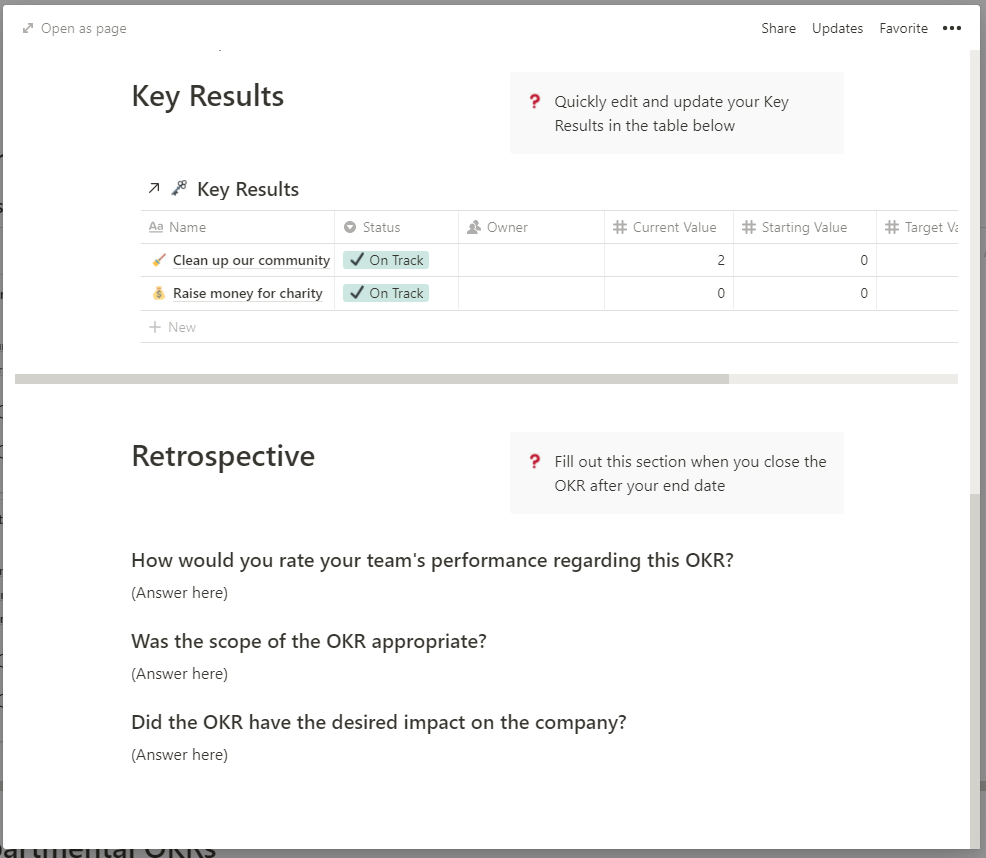Screen dimensions: 986x858
Task: Click the red question mark in Key Results callout
Action: coord(535,101)
